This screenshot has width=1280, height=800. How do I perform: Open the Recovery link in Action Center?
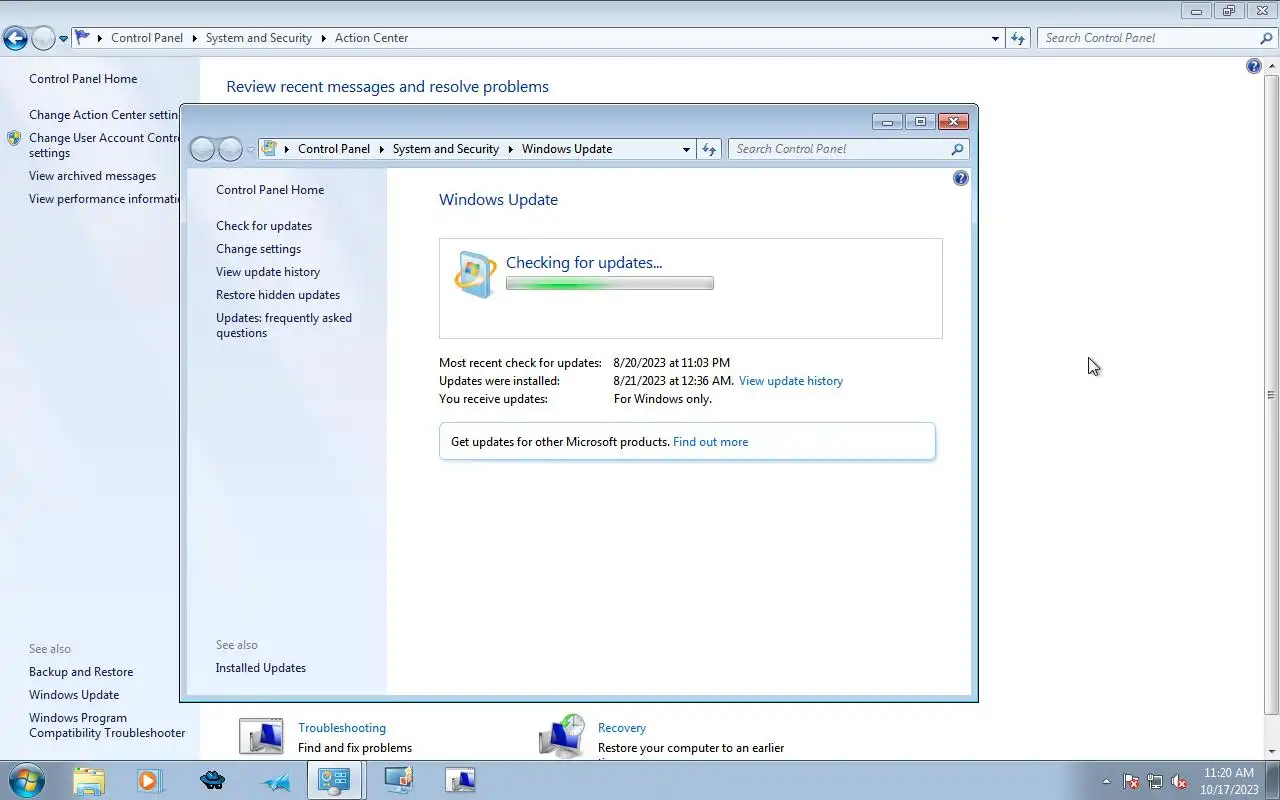pos(622,728)
